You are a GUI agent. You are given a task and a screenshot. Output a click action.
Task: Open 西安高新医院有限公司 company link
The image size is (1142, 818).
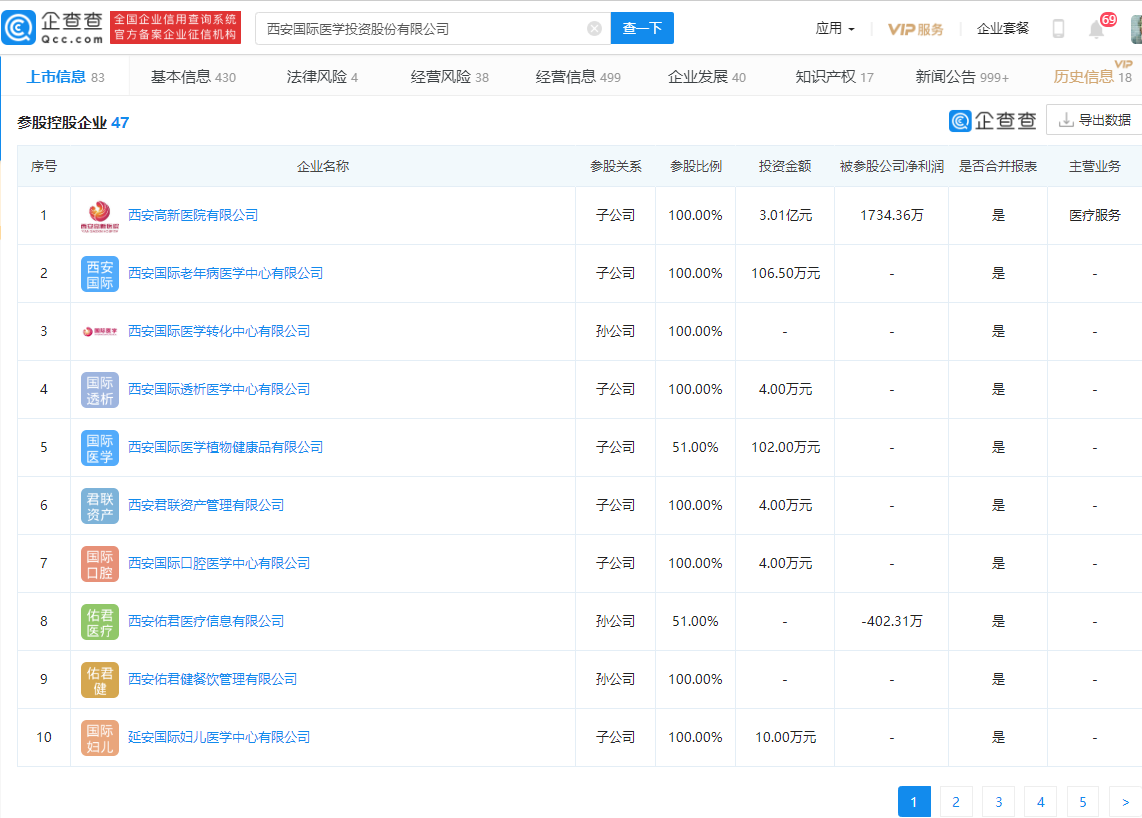193,215
